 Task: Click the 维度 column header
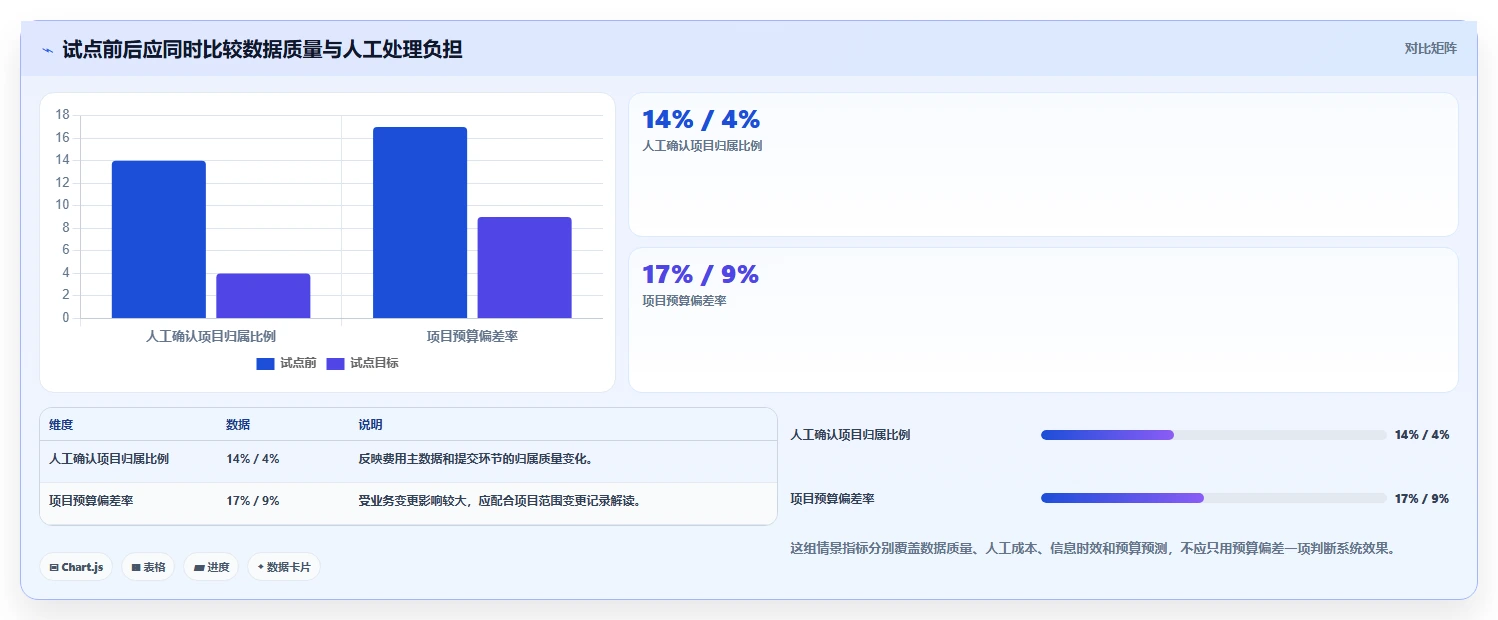pos(61,425)
